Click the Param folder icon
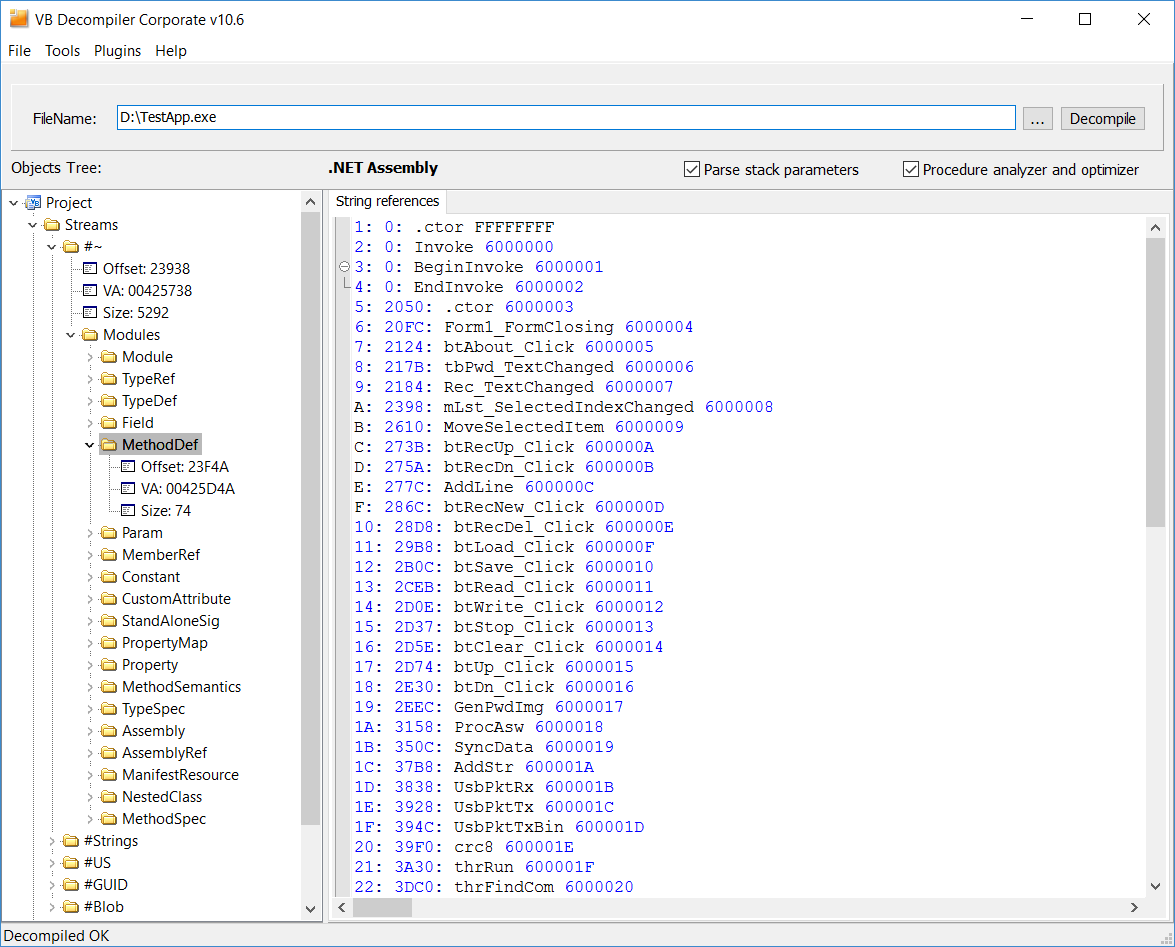The width and height of the screenshot is (1175, 947). pos(109,533)
